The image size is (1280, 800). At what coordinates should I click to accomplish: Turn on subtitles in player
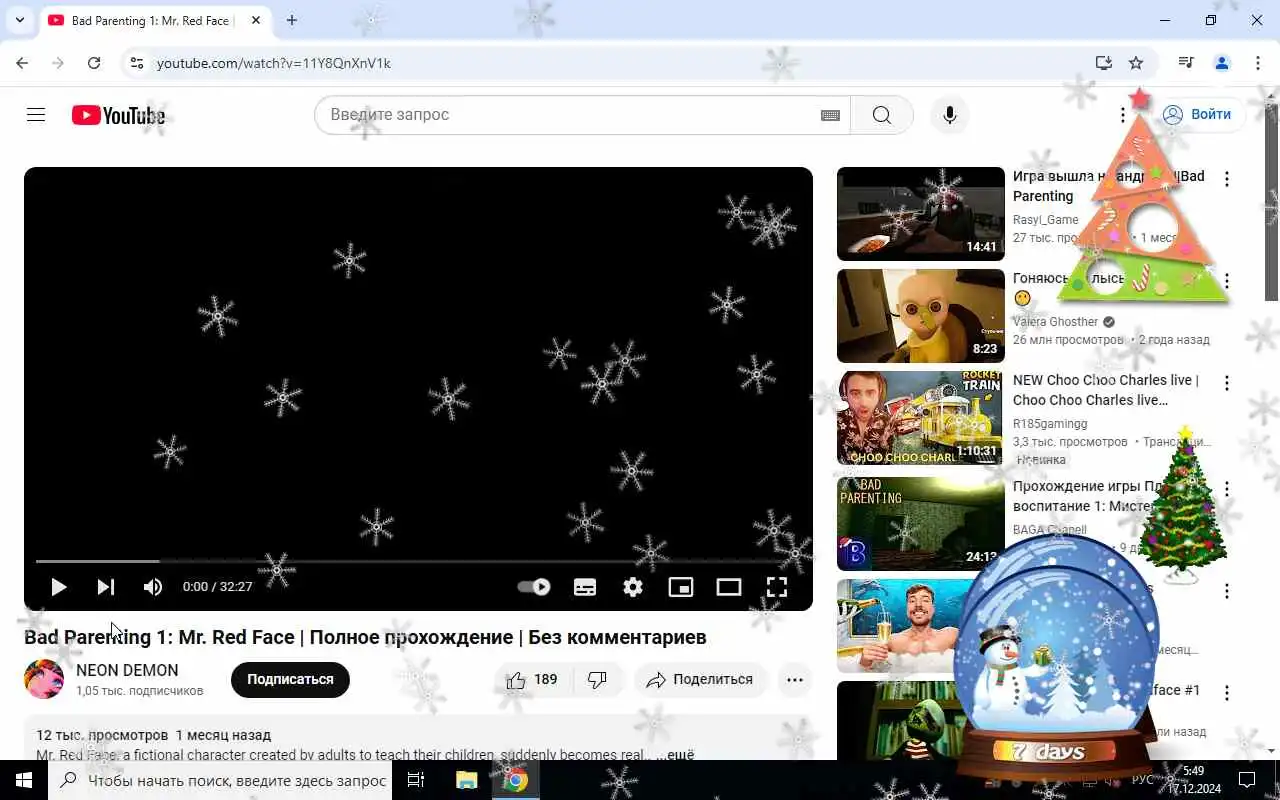click(585, 587)
